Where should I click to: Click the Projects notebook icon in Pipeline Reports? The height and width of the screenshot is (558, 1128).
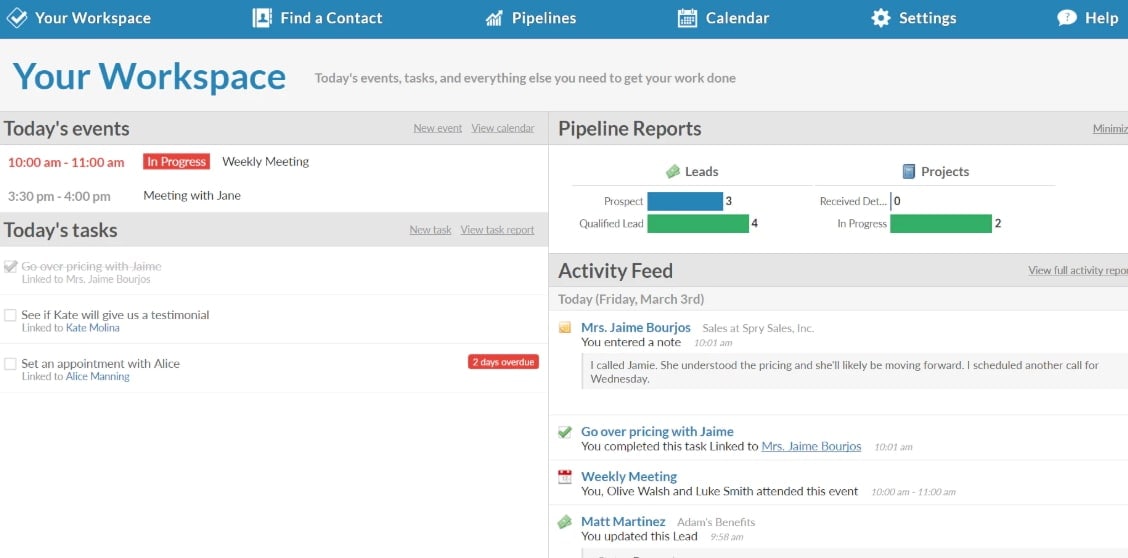pos(909,171)
